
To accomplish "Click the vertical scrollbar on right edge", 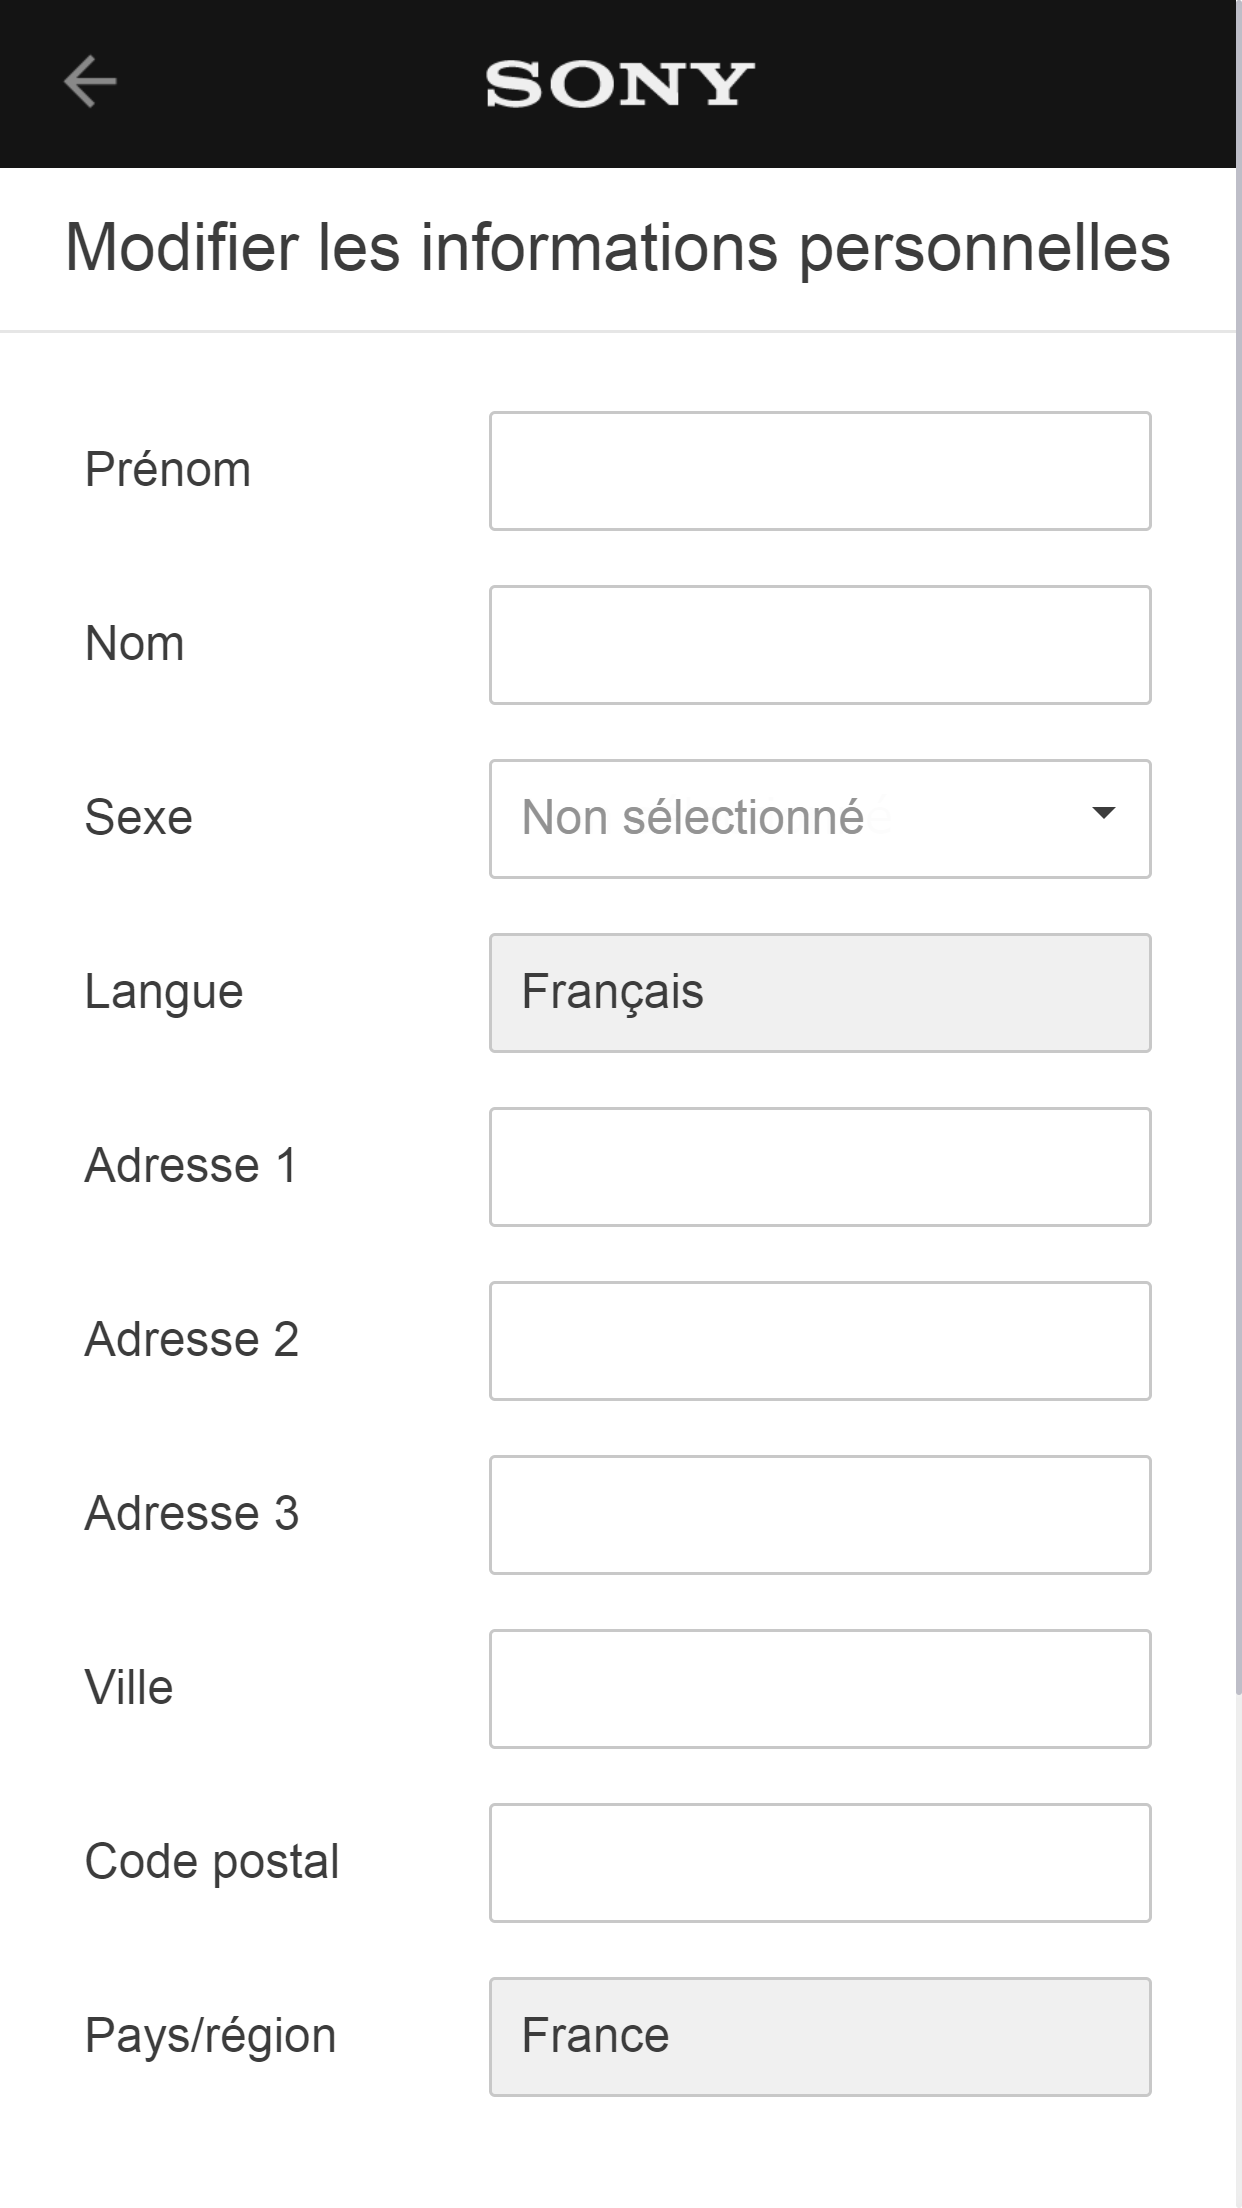I will 1238,1000.
